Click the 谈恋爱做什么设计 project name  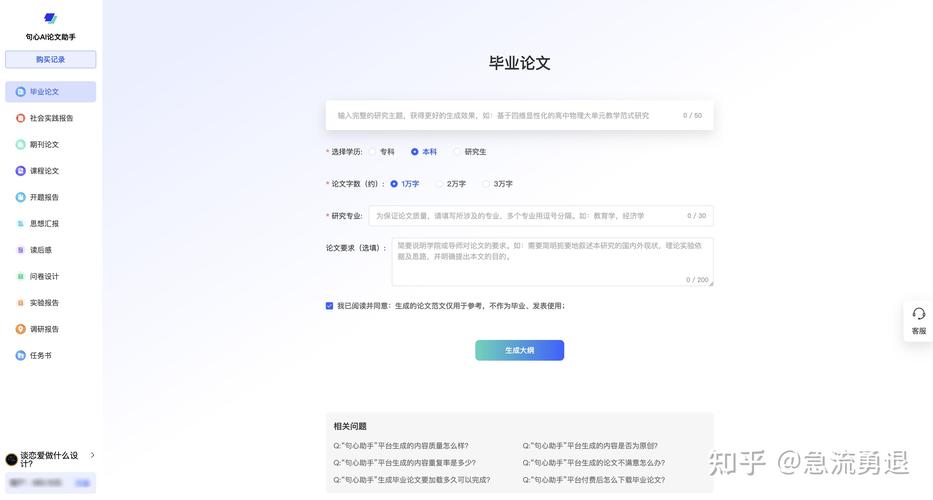click(49, 460)
